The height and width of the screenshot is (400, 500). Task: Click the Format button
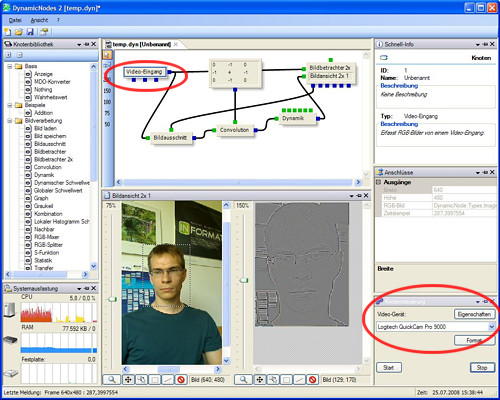tap(474, 340)
